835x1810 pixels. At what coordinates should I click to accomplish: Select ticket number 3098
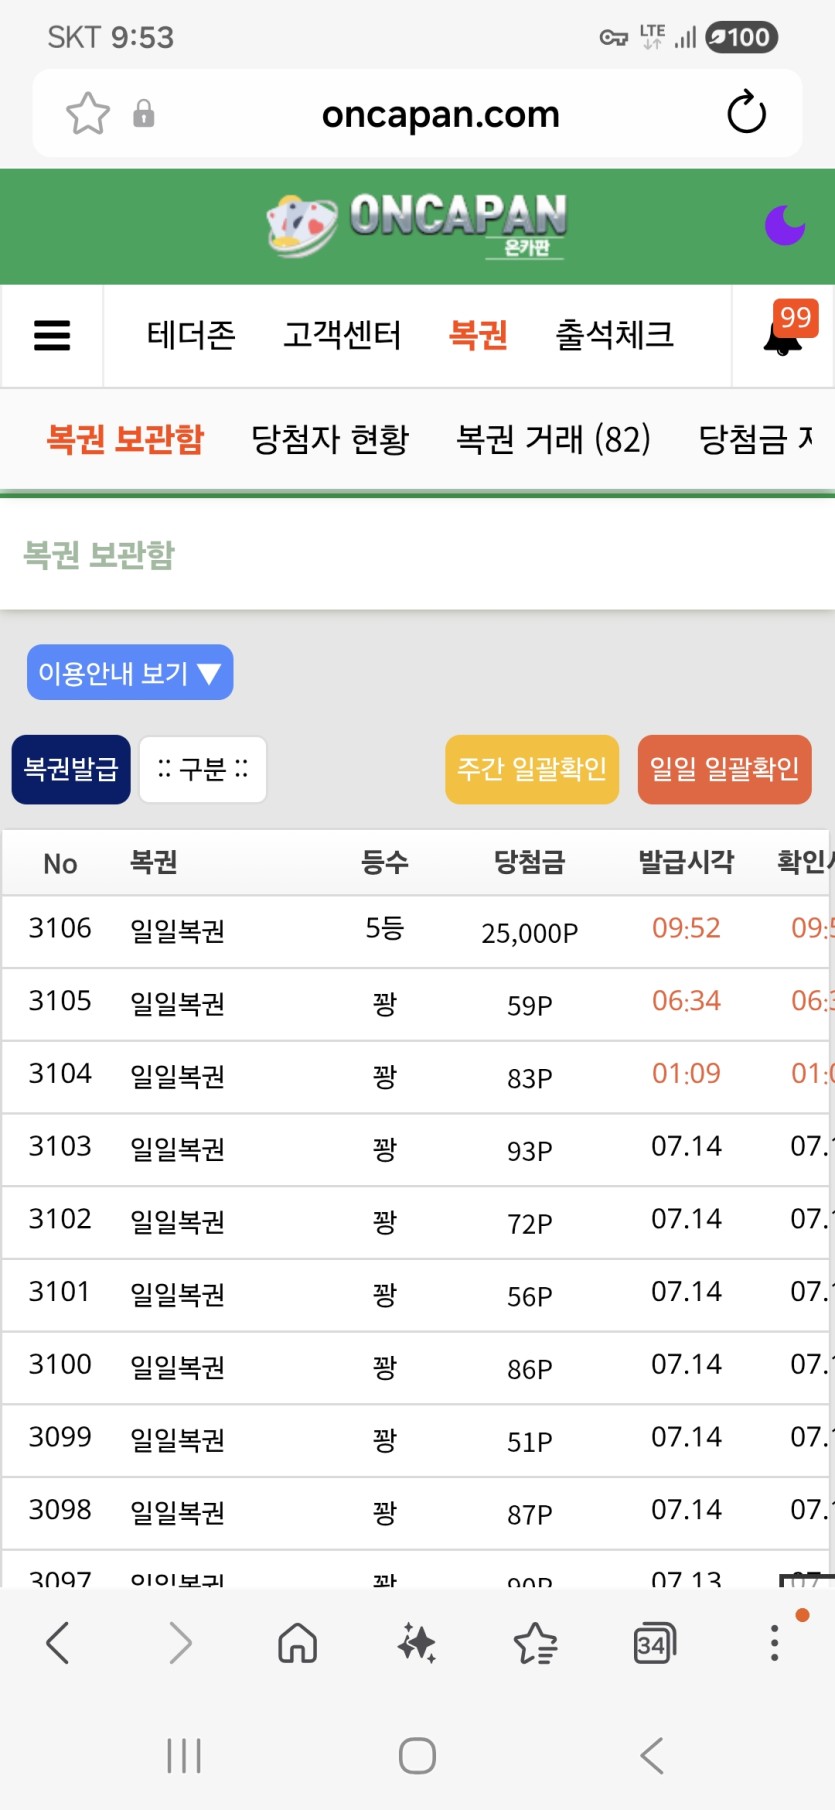coord(60,1511)
